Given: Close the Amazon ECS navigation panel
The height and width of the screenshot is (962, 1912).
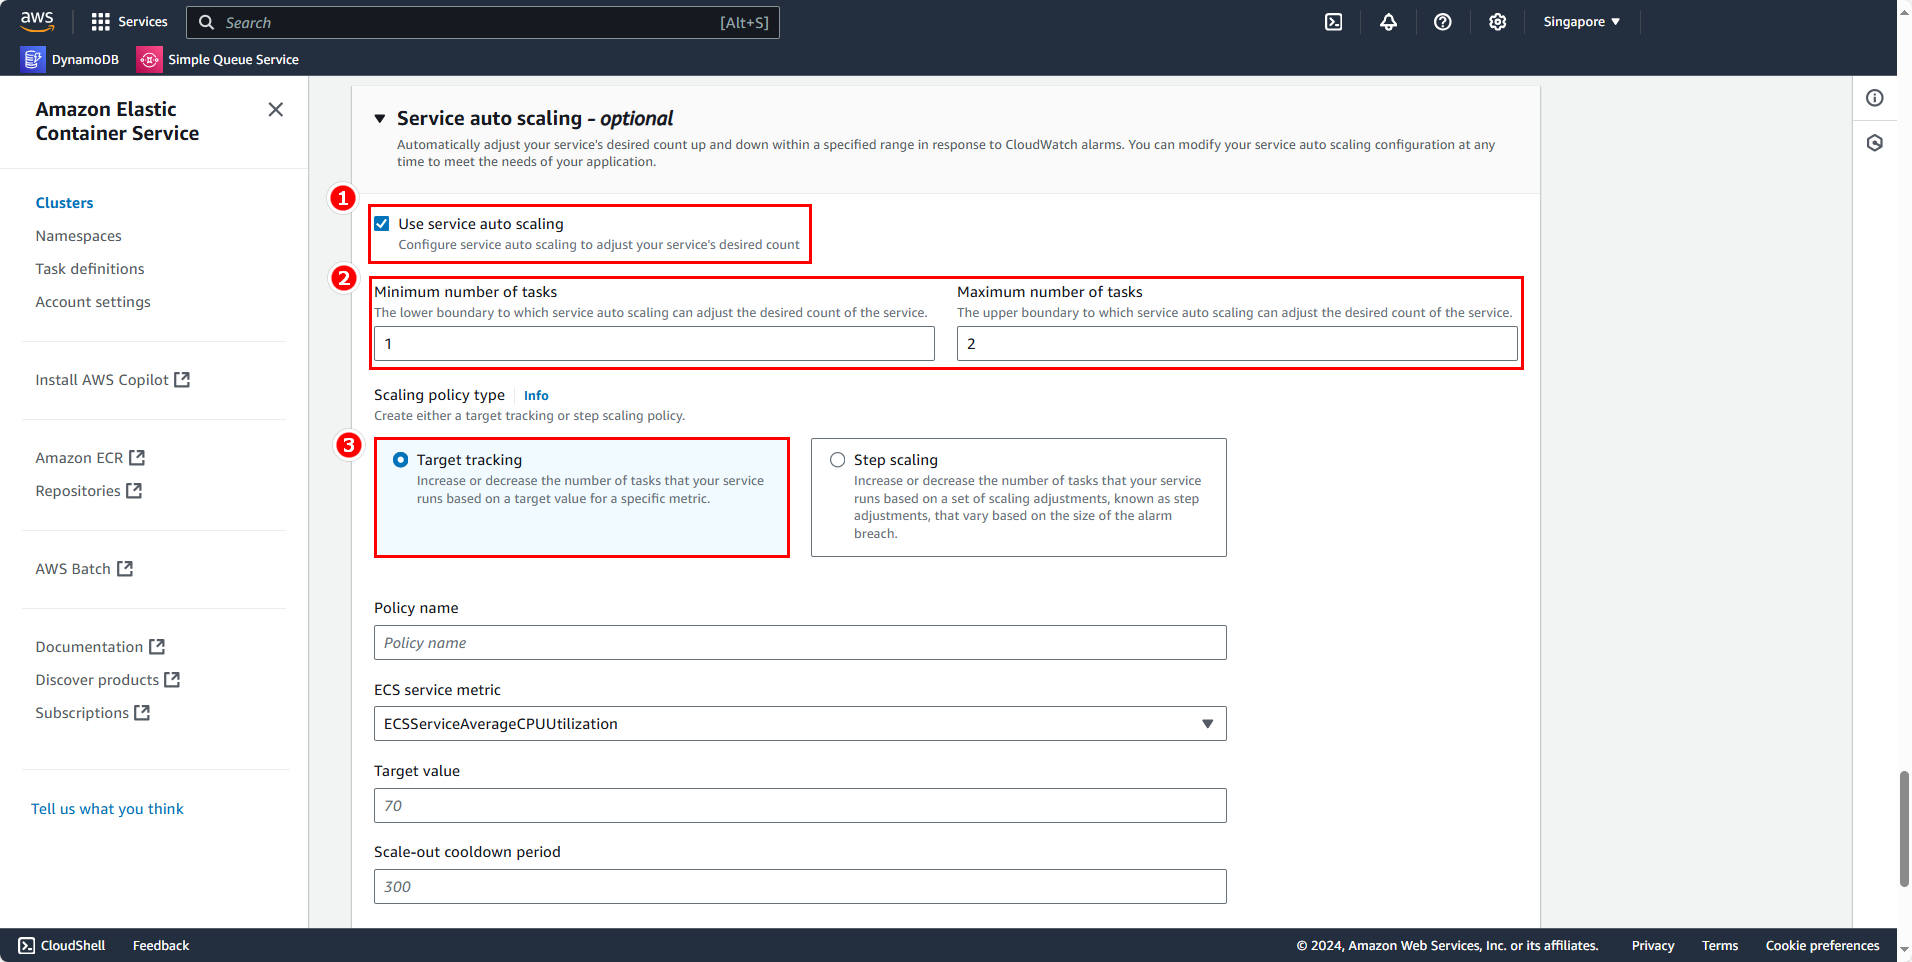Looking at the screenshot, I should (x=276, y=110).
